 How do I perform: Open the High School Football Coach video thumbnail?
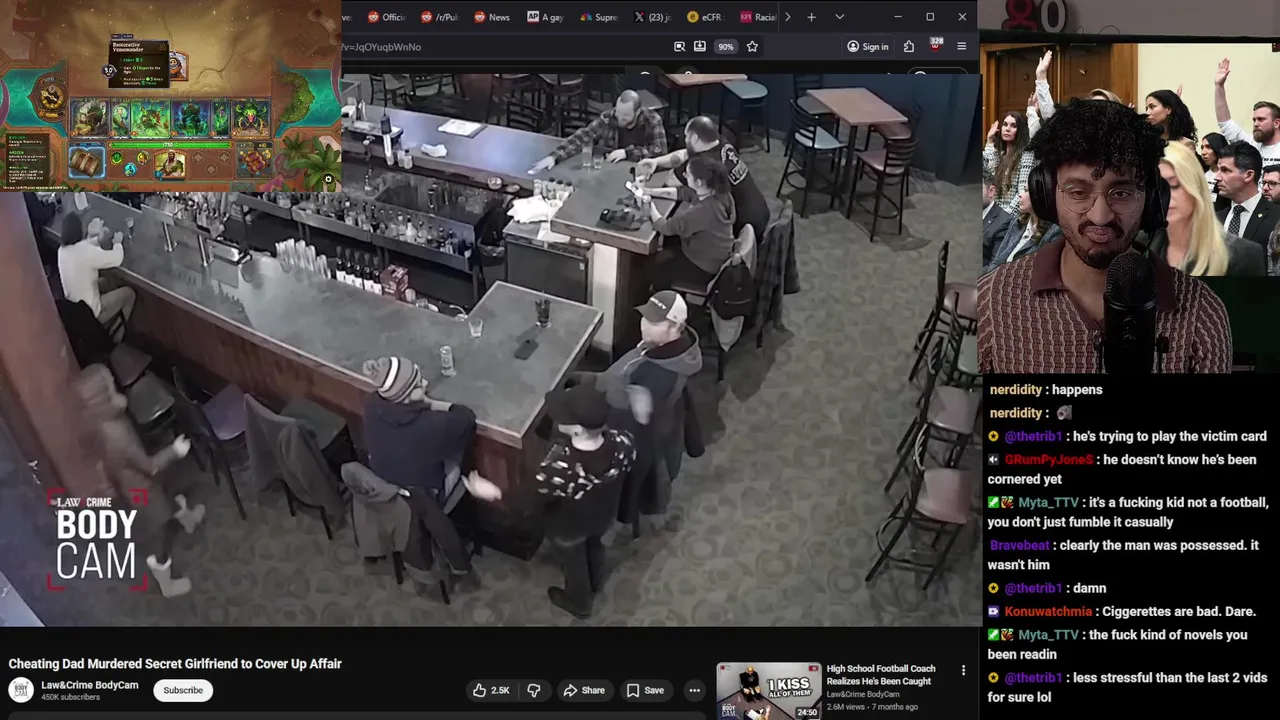(x=769, y=691)
